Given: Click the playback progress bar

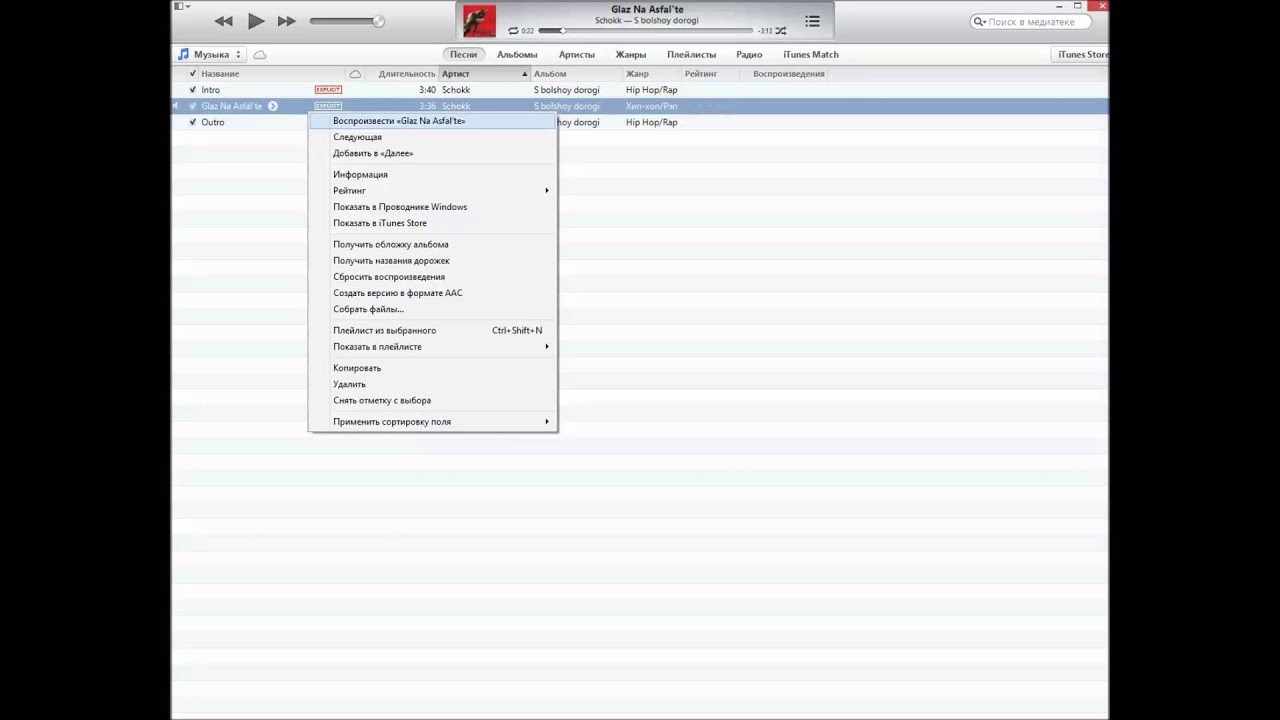Looking at the screenshot, I should [x=645, y=31].
